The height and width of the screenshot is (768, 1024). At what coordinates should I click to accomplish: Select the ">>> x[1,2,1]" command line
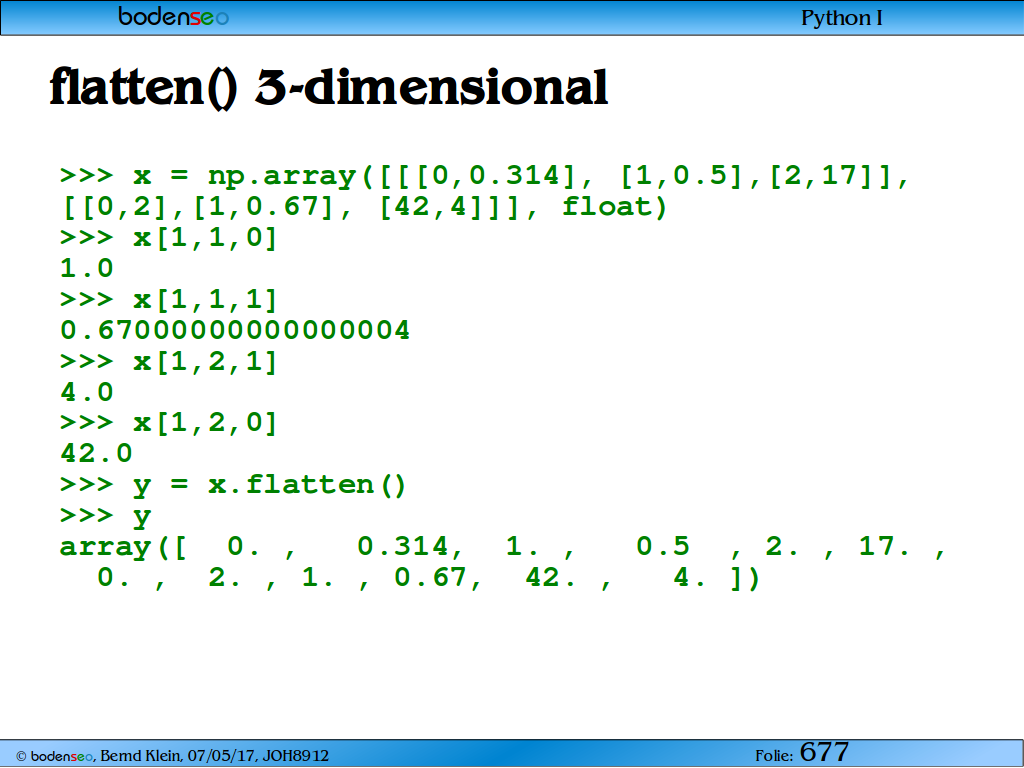click(x=168, y=362)
